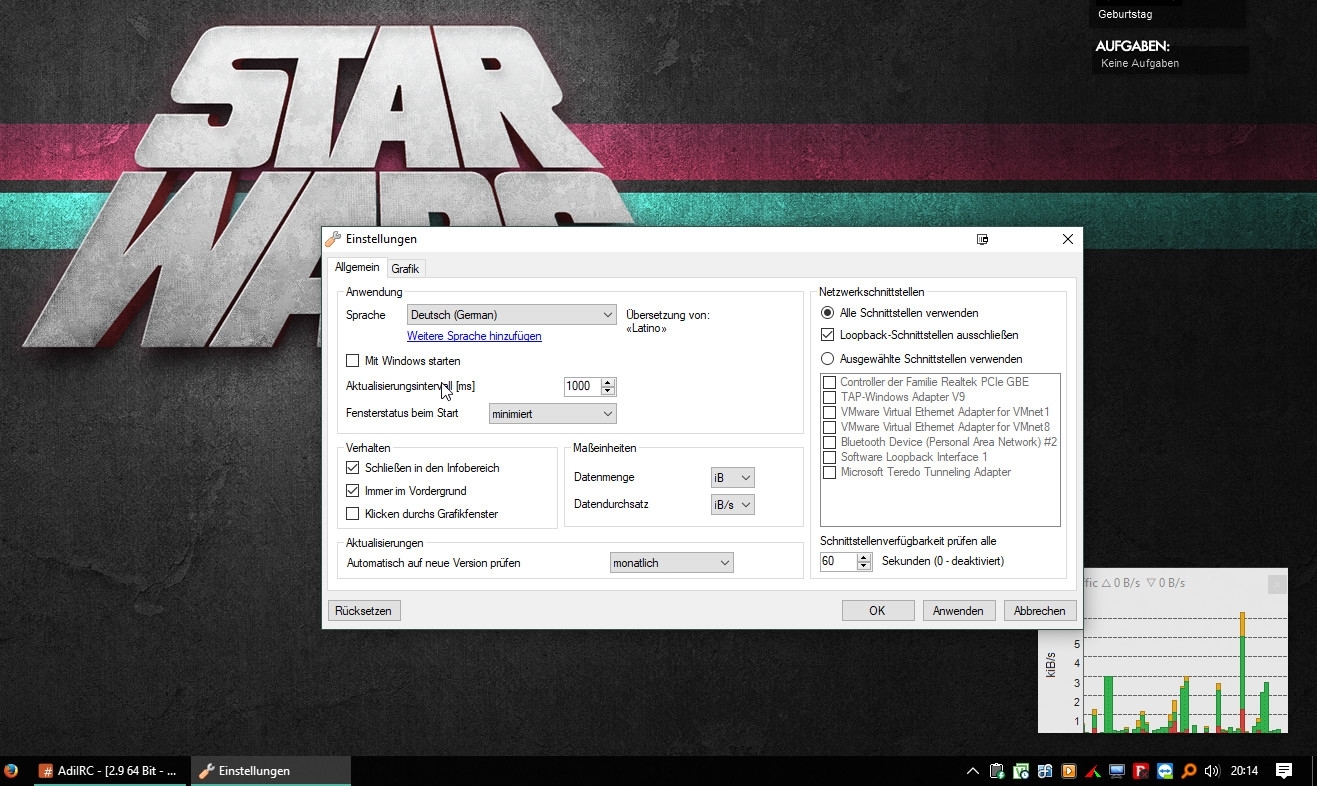
Task: Show hidden tray icons with the chevron
Action: pos(972,771)
